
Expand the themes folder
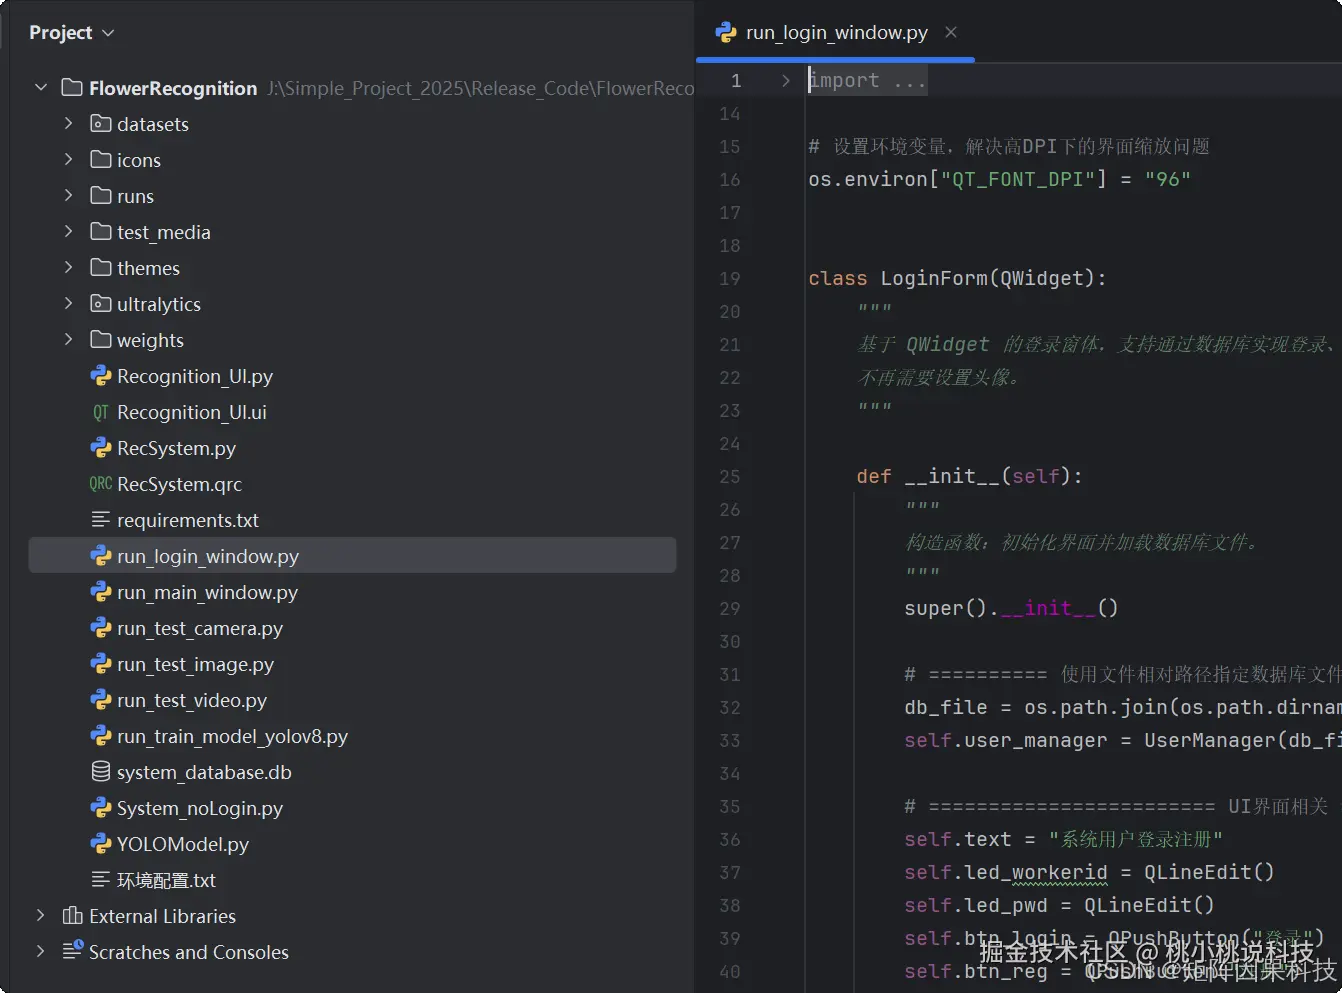pos(69,268)
